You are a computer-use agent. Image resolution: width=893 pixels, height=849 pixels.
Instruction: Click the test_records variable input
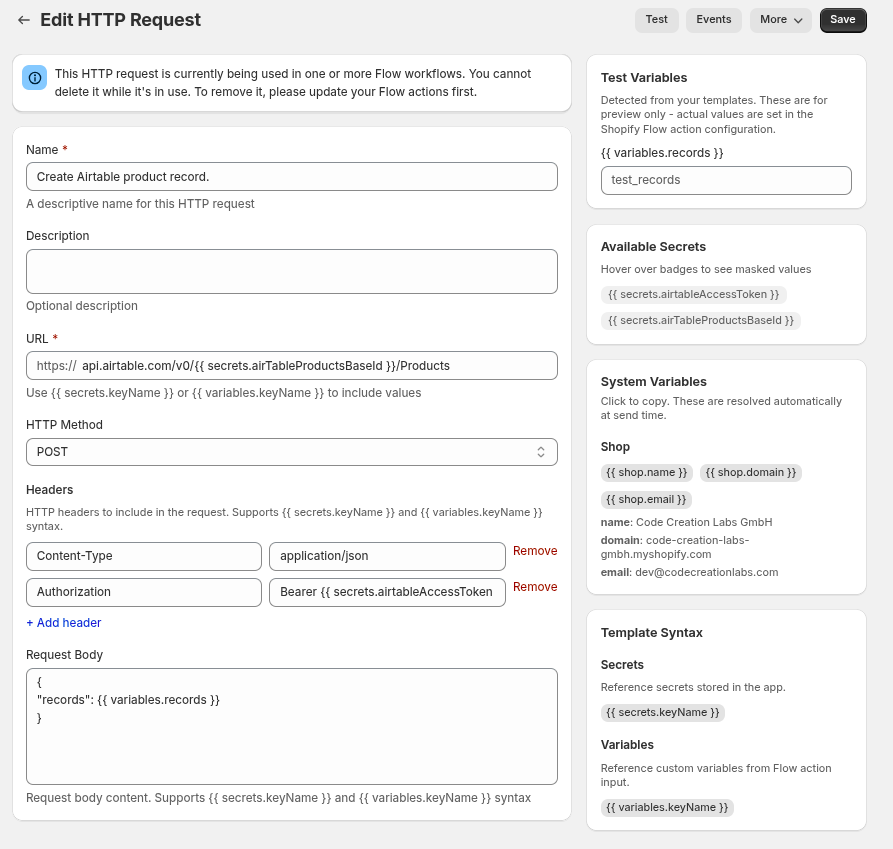(725, 180)
